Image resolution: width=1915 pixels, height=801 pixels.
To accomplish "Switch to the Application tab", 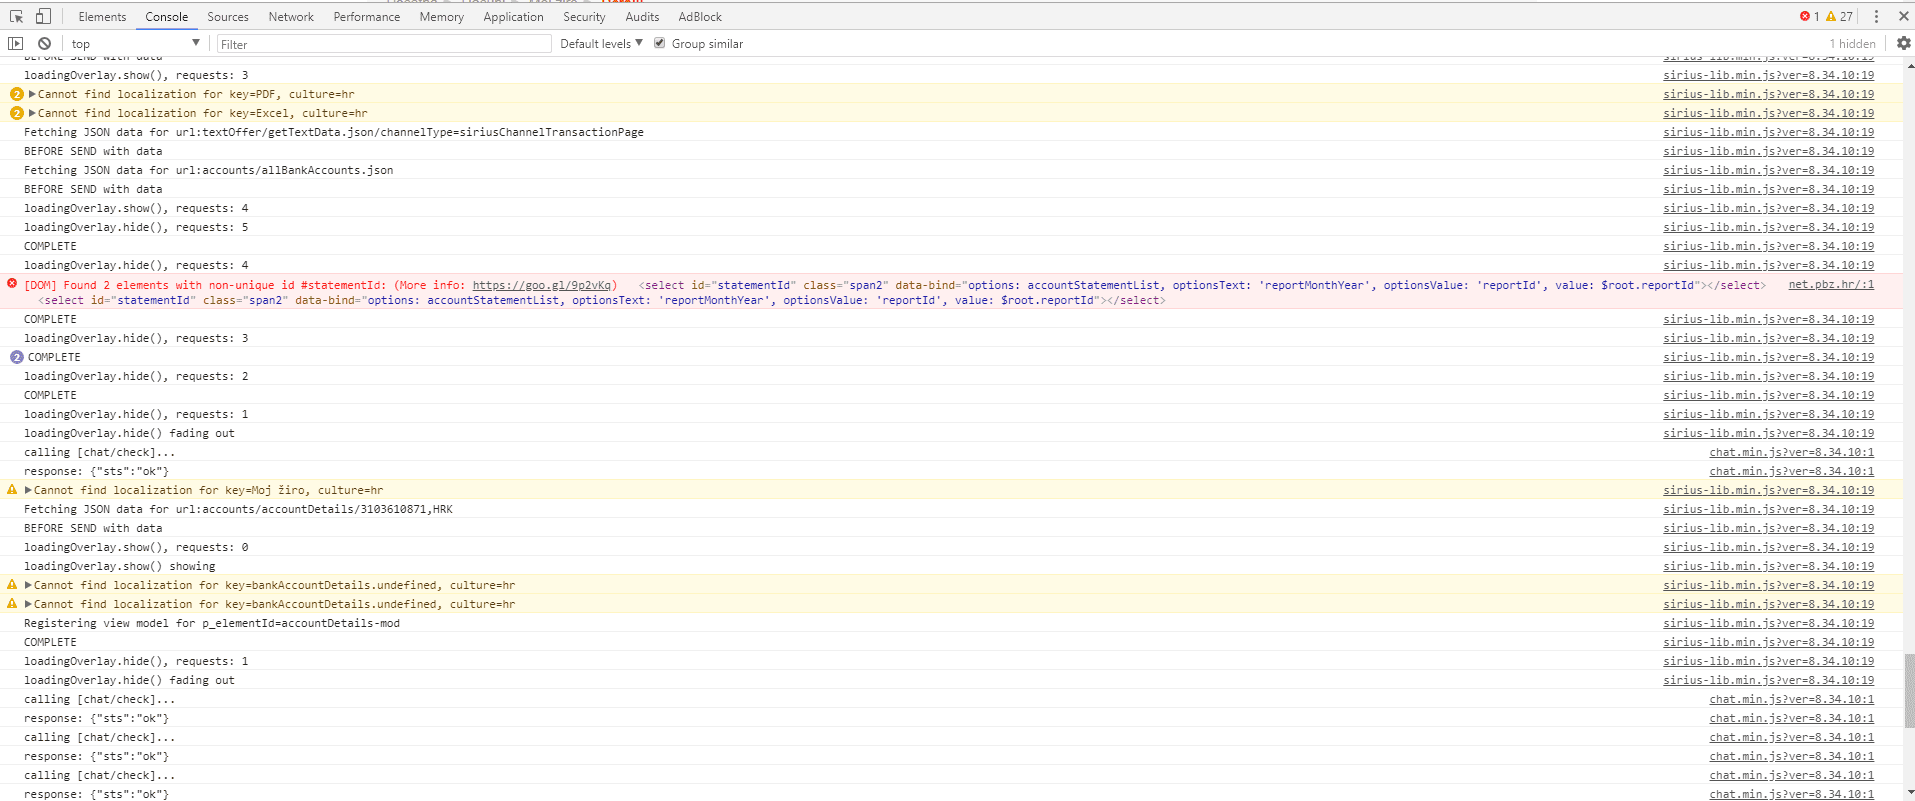I will tap(513, 17).
